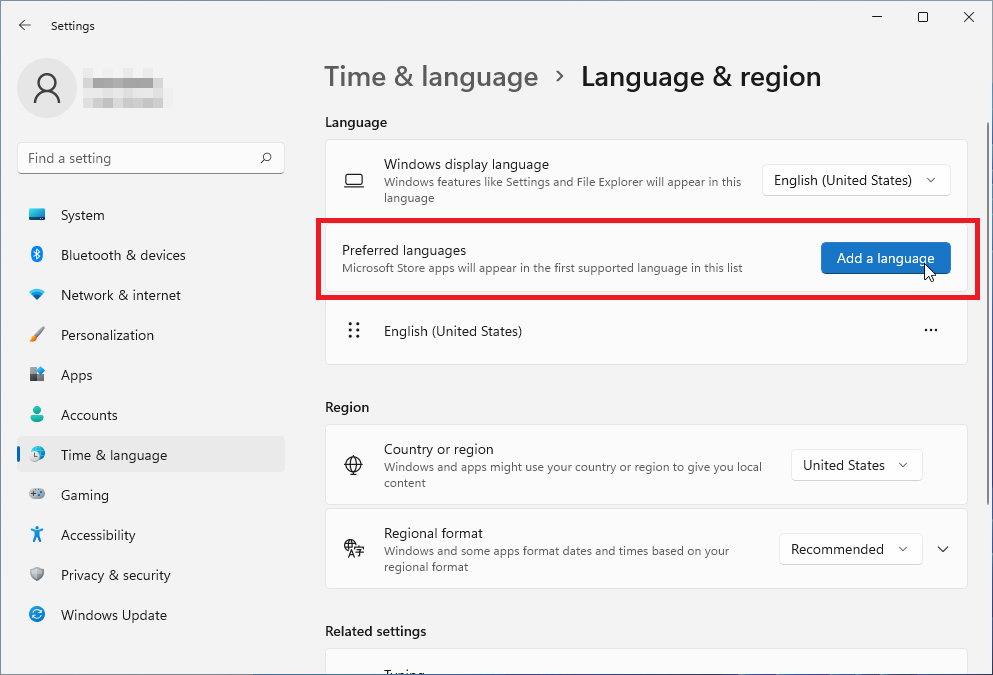
Task: Click the Network wifi icon
Action: tap(37, 294)
